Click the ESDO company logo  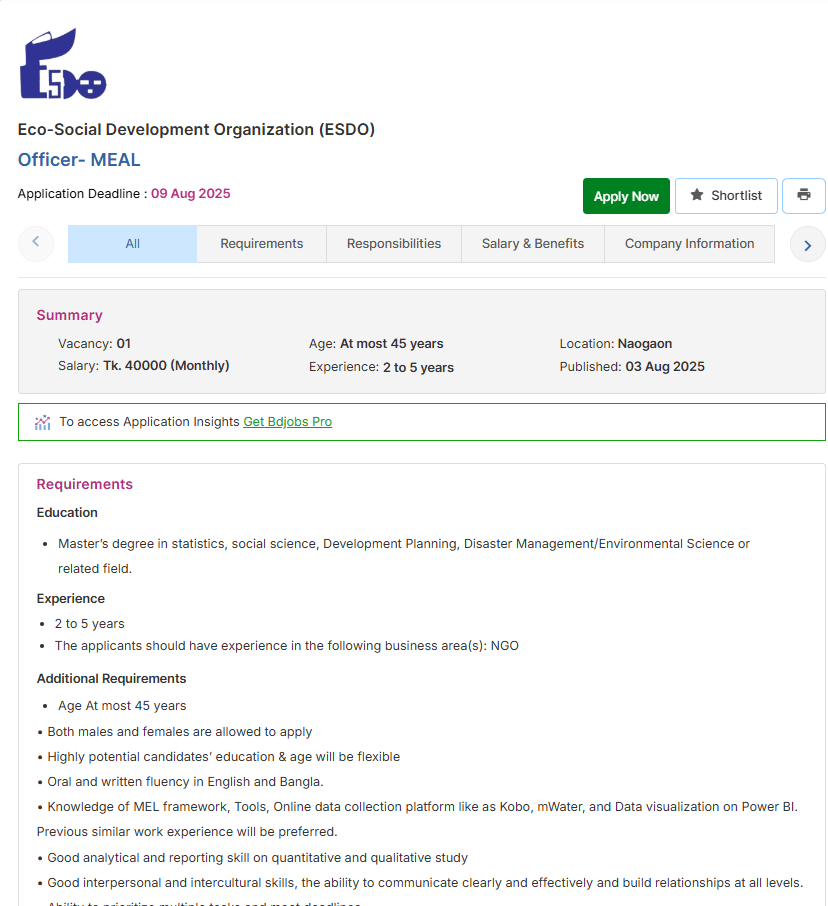[63, 64]
